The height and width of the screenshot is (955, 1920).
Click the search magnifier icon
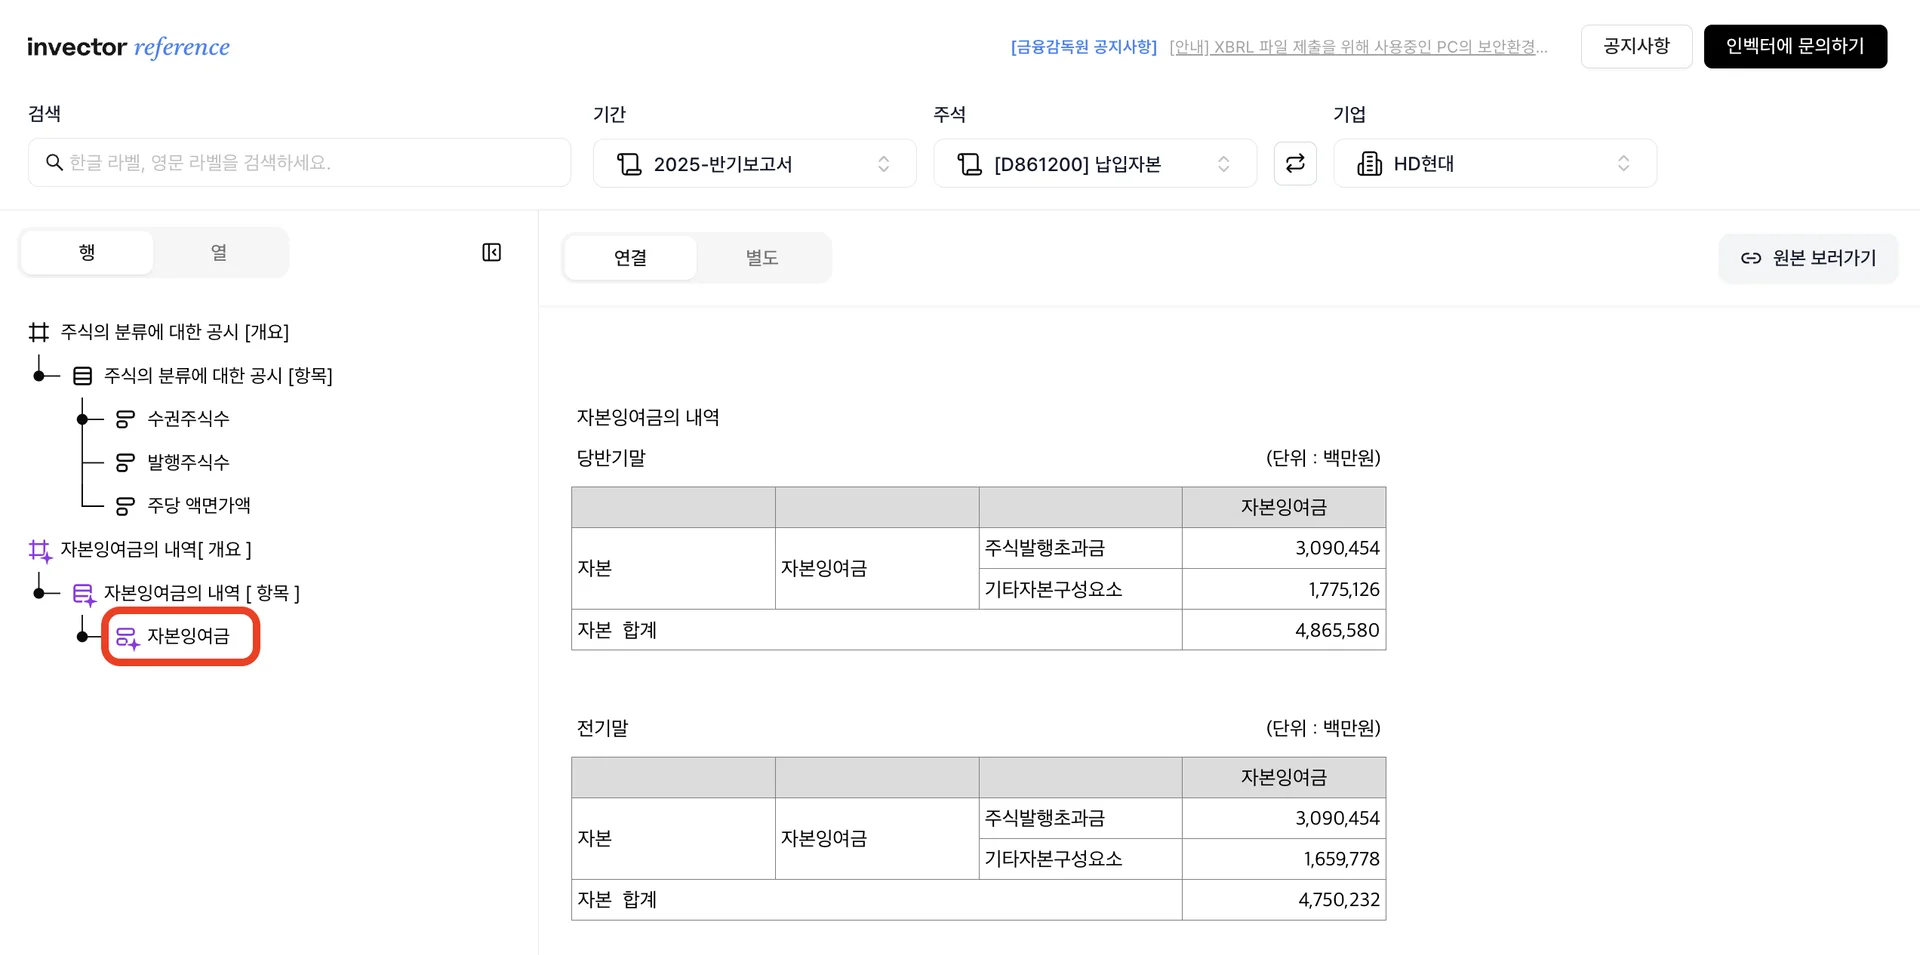coord(55,163)
